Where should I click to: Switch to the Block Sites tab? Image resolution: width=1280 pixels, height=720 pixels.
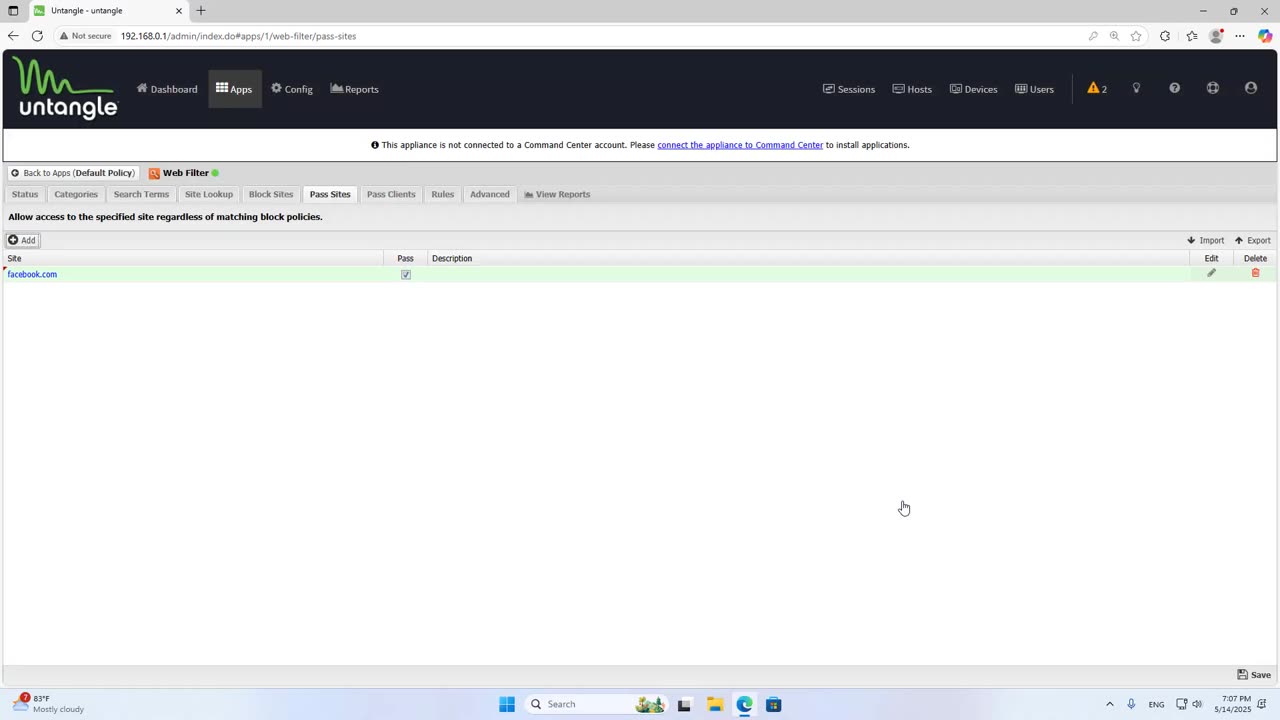click(271, 194)
